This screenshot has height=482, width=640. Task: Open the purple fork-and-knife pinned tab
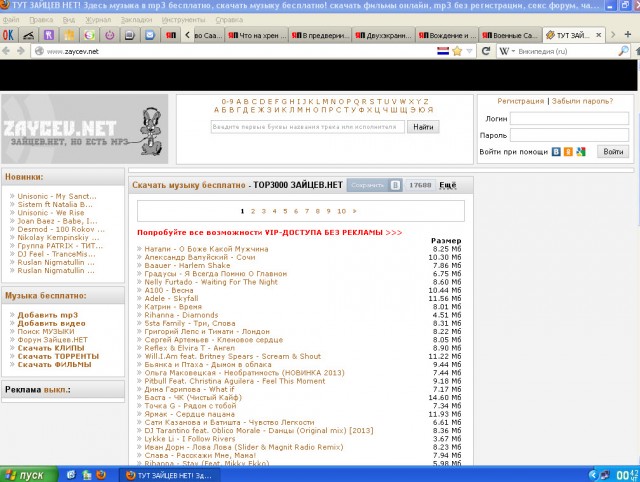(49, 36)
